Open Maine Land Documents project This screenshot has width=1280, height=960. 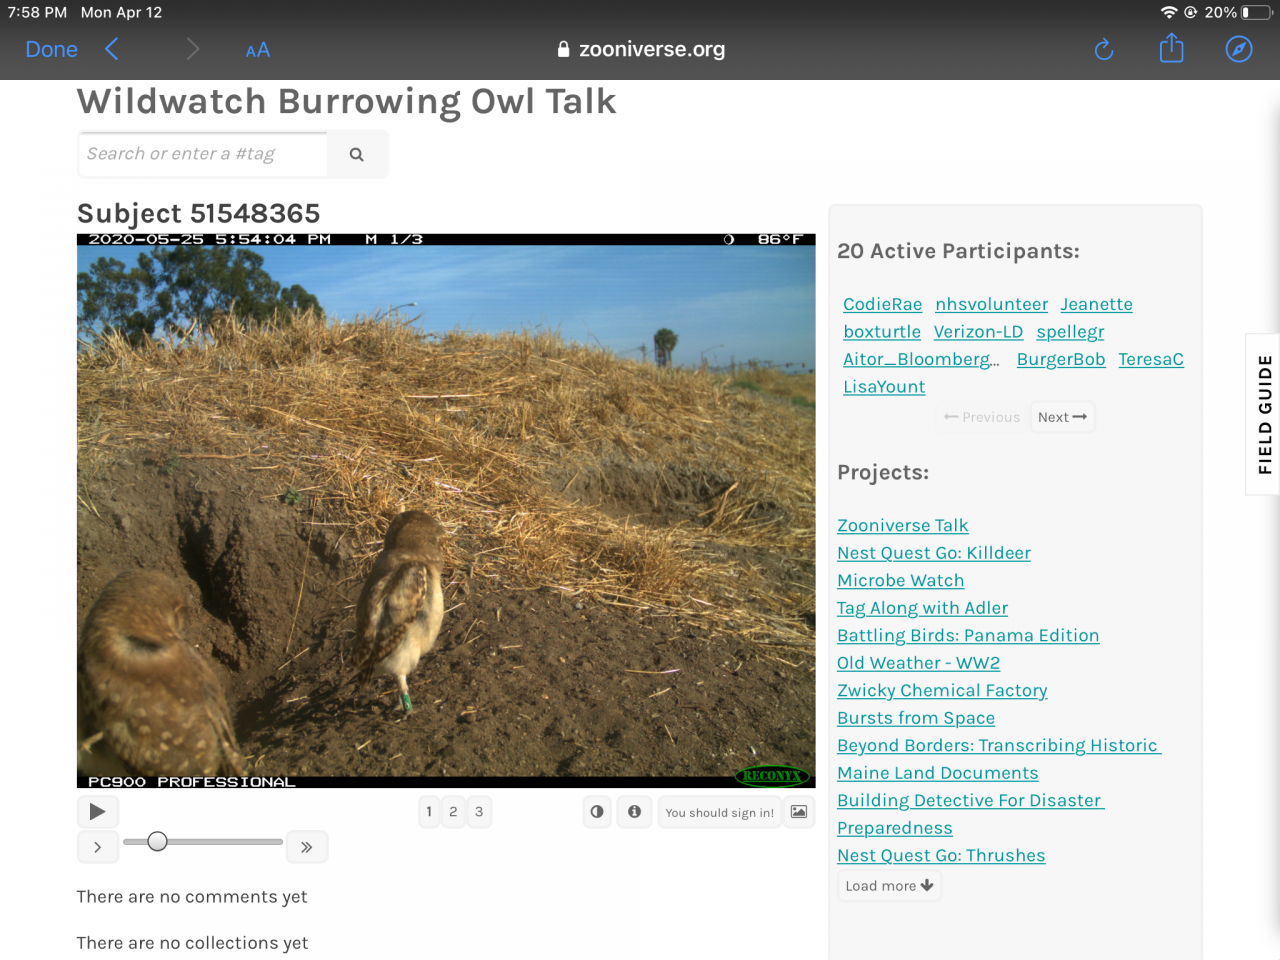[938, 773]
